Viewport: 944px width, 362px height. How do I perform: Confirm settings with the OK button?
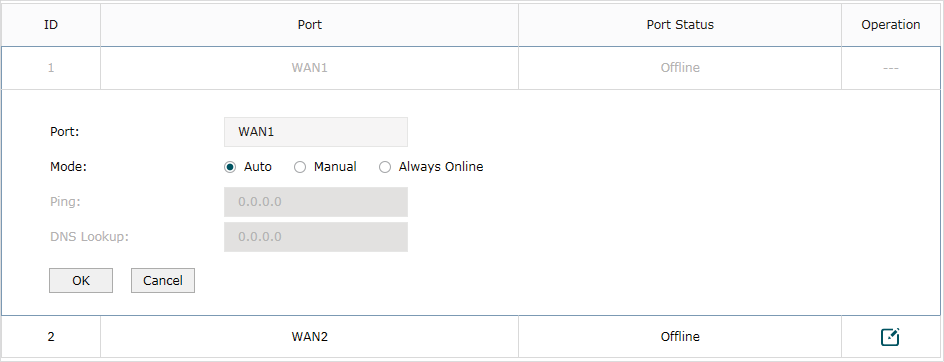81,281
